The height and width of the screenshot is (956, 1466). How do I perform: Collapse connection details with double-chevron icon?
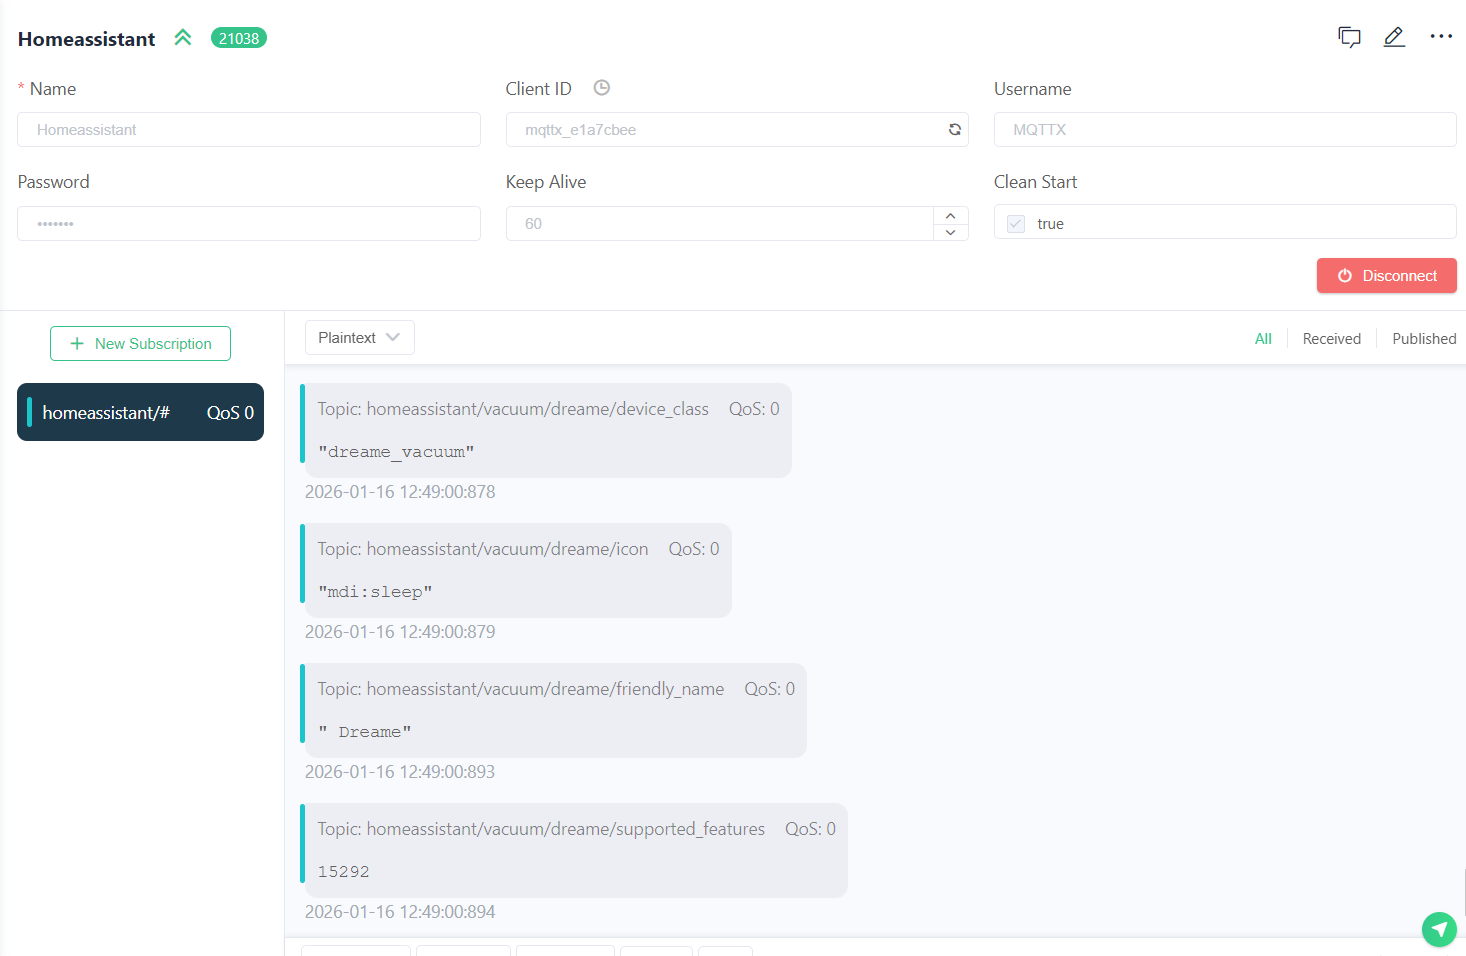click(182, 38)
